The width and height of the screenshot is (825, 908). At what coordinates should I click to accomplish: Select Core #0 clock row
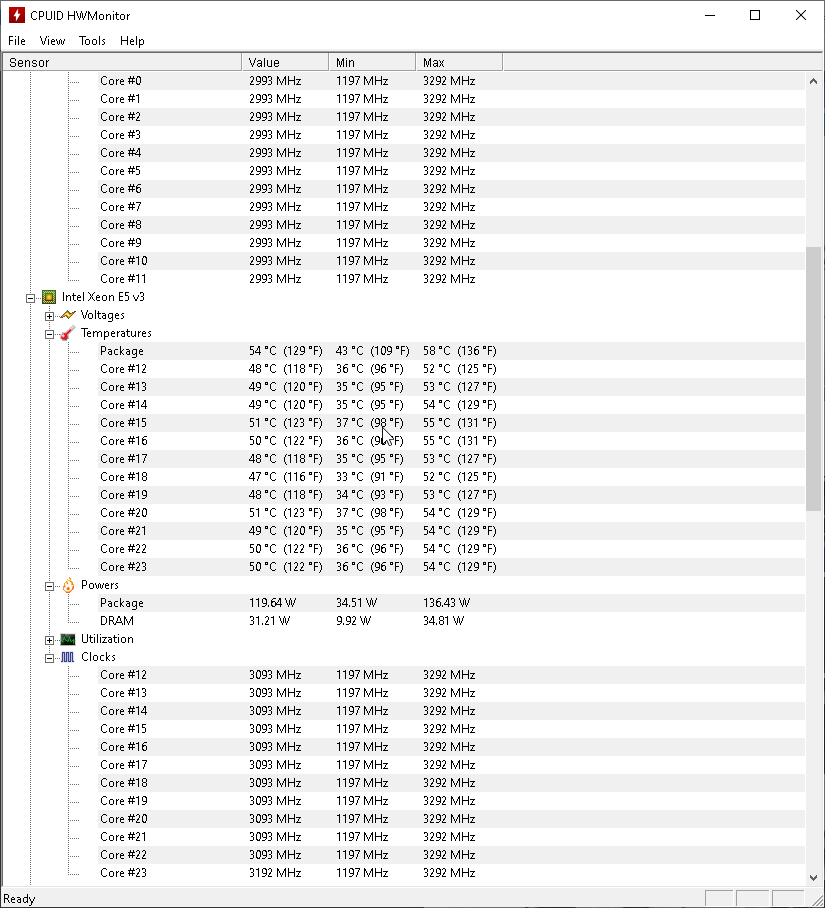click(451, 81)
